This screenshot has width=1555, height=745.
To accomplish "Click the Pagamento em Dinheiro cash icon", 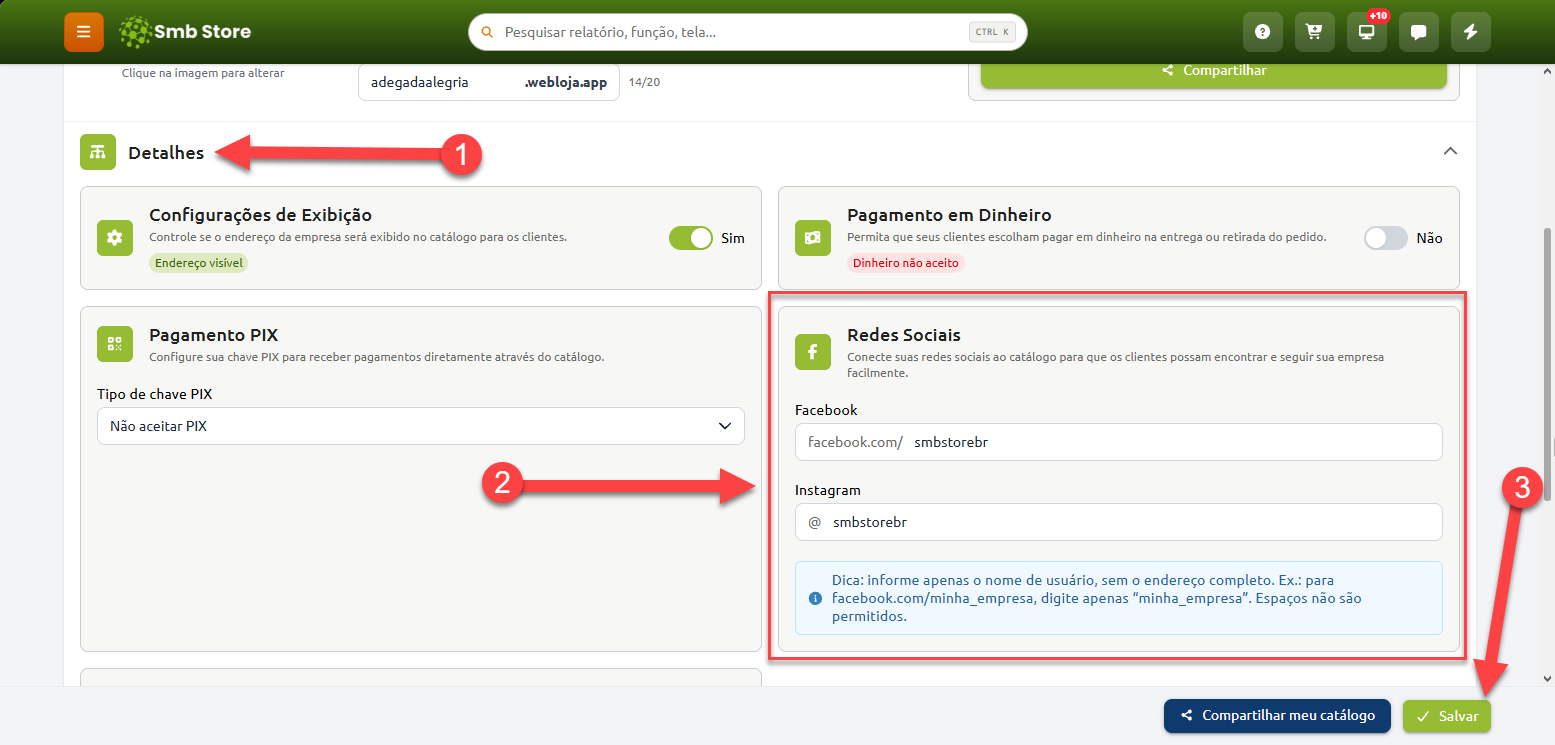I will [813, 238].
